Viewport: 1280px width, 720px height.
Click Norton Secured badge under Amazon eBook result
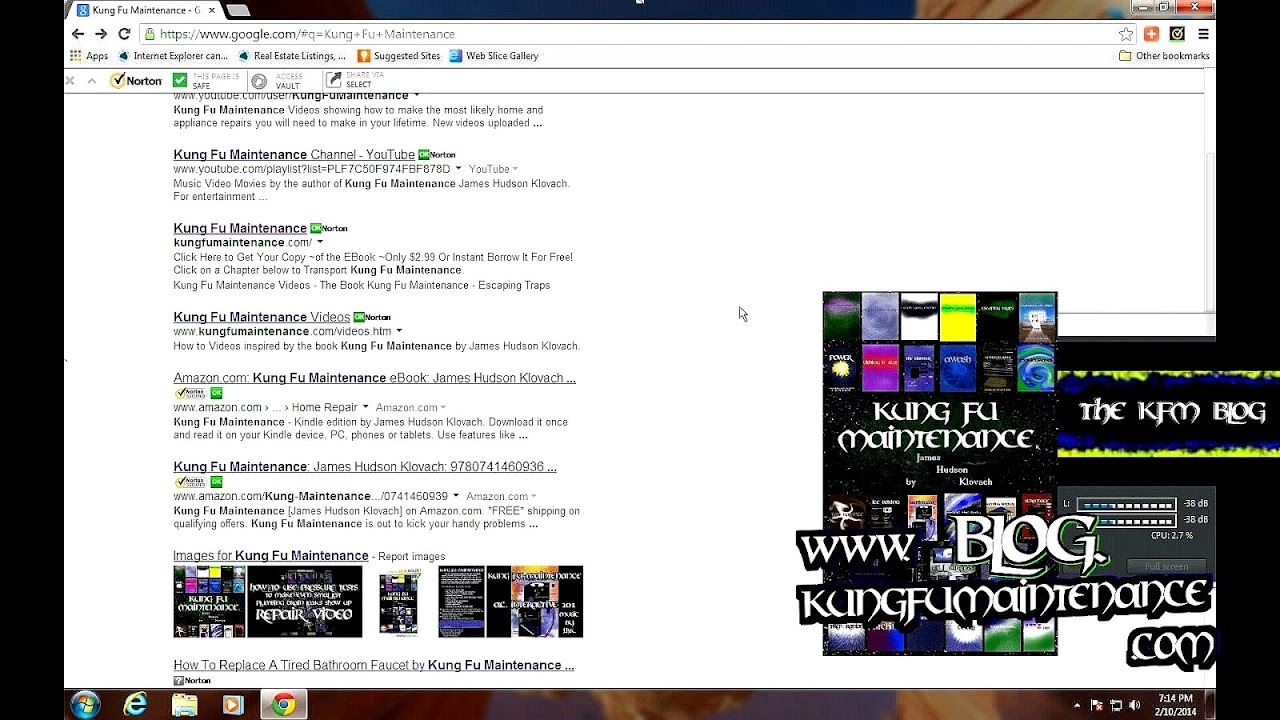pos(190,393)
